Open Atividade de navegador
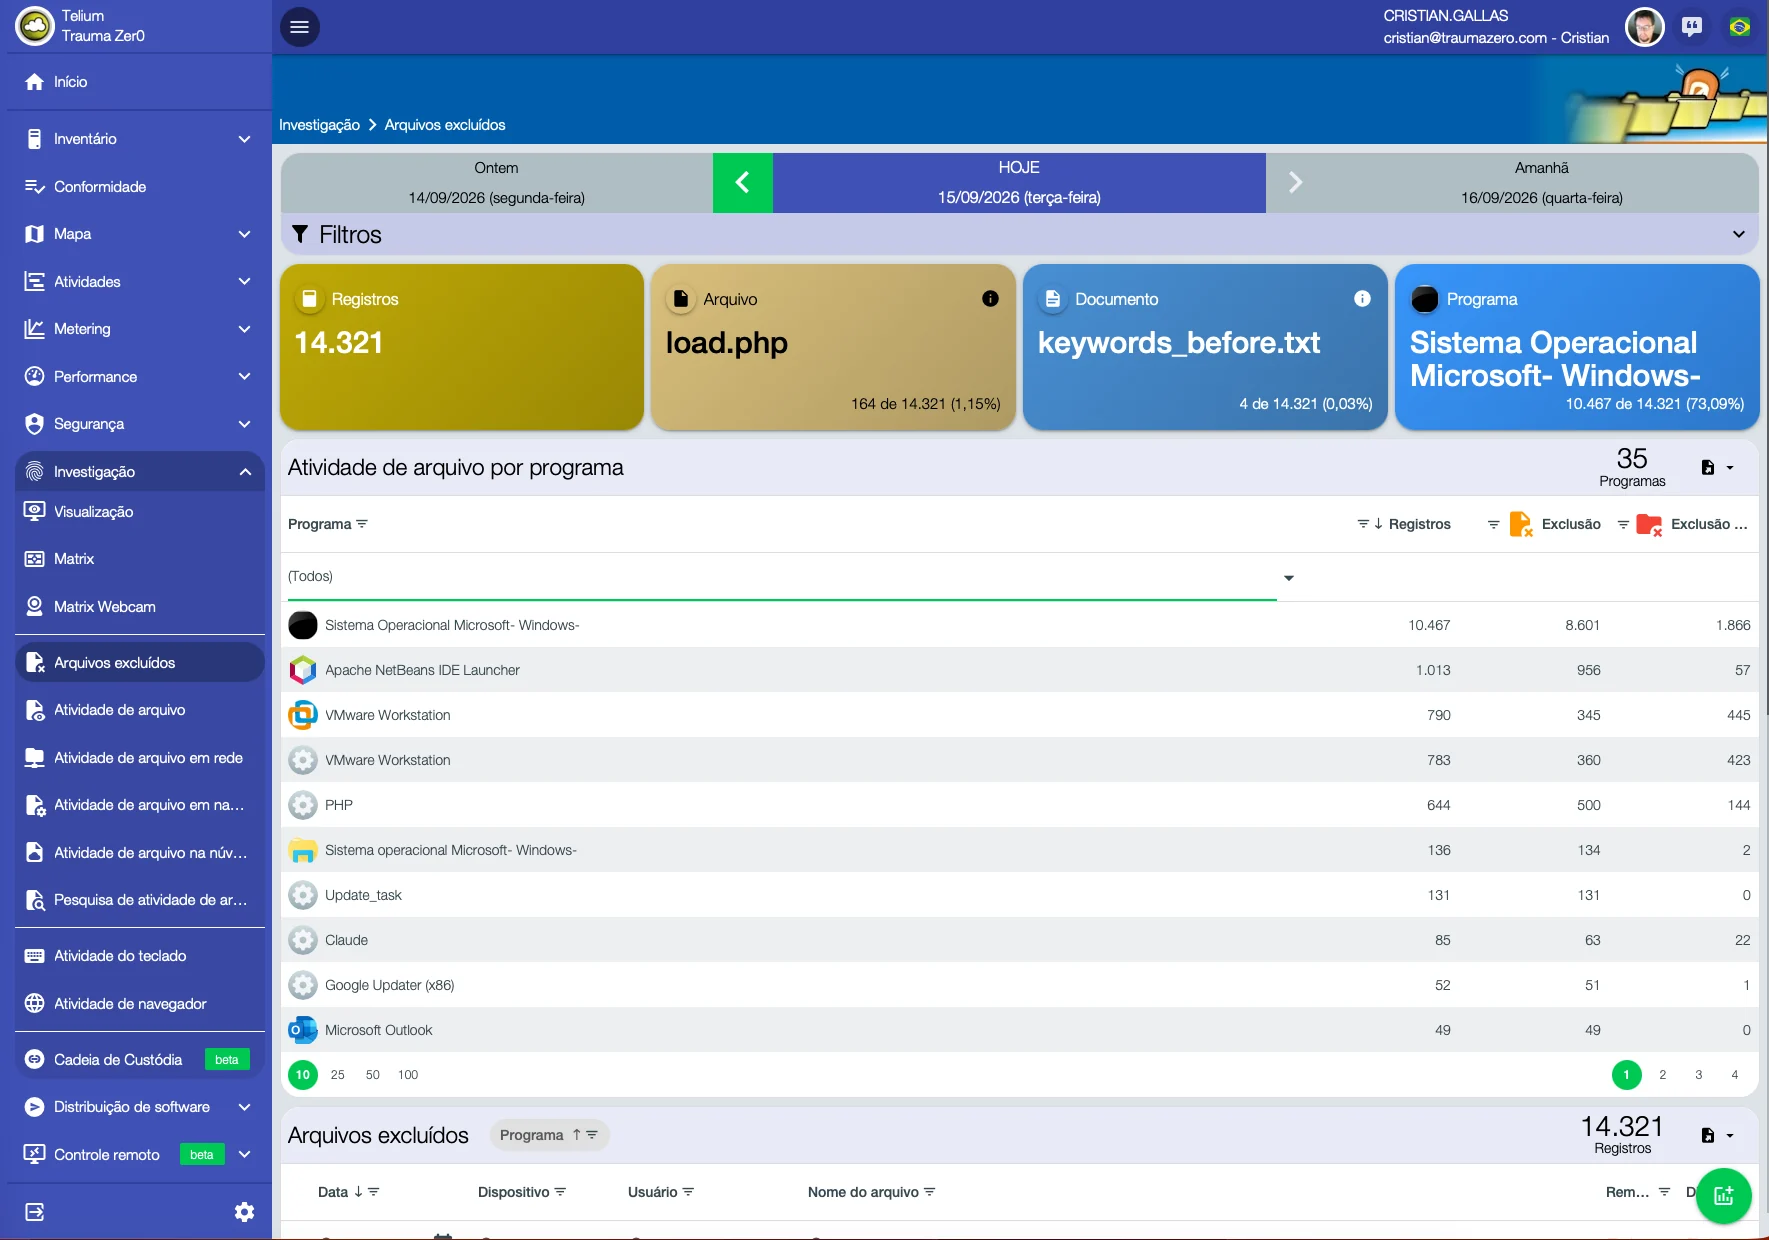The image size is (1769, 1240). click(140, 1004)
